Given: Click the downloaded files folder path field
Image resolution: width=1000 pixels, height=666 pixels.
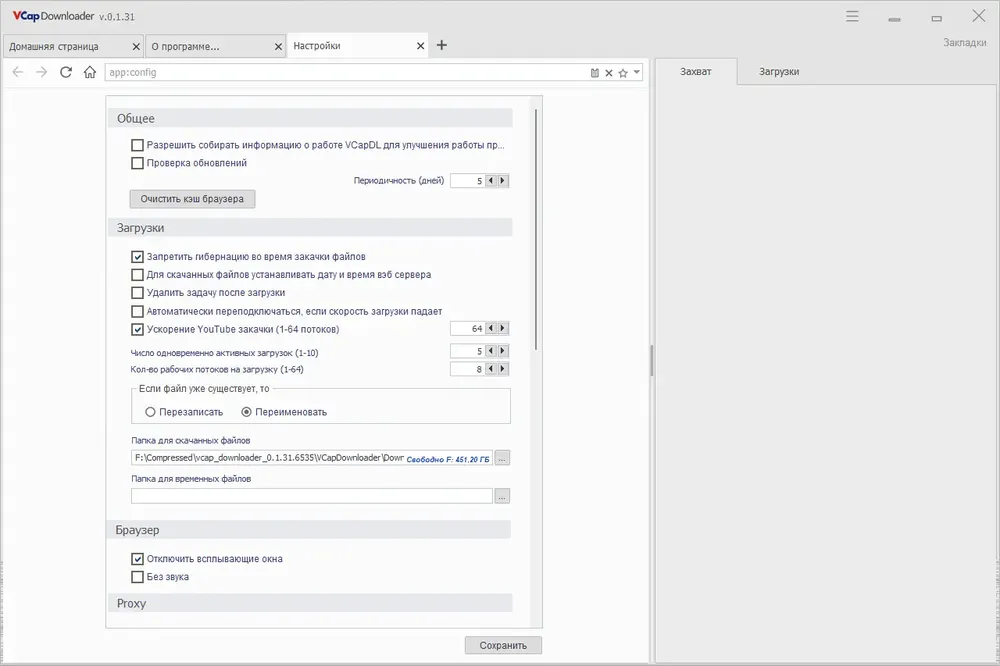Looking at the screenshot, I should click(x=312, y=458).
